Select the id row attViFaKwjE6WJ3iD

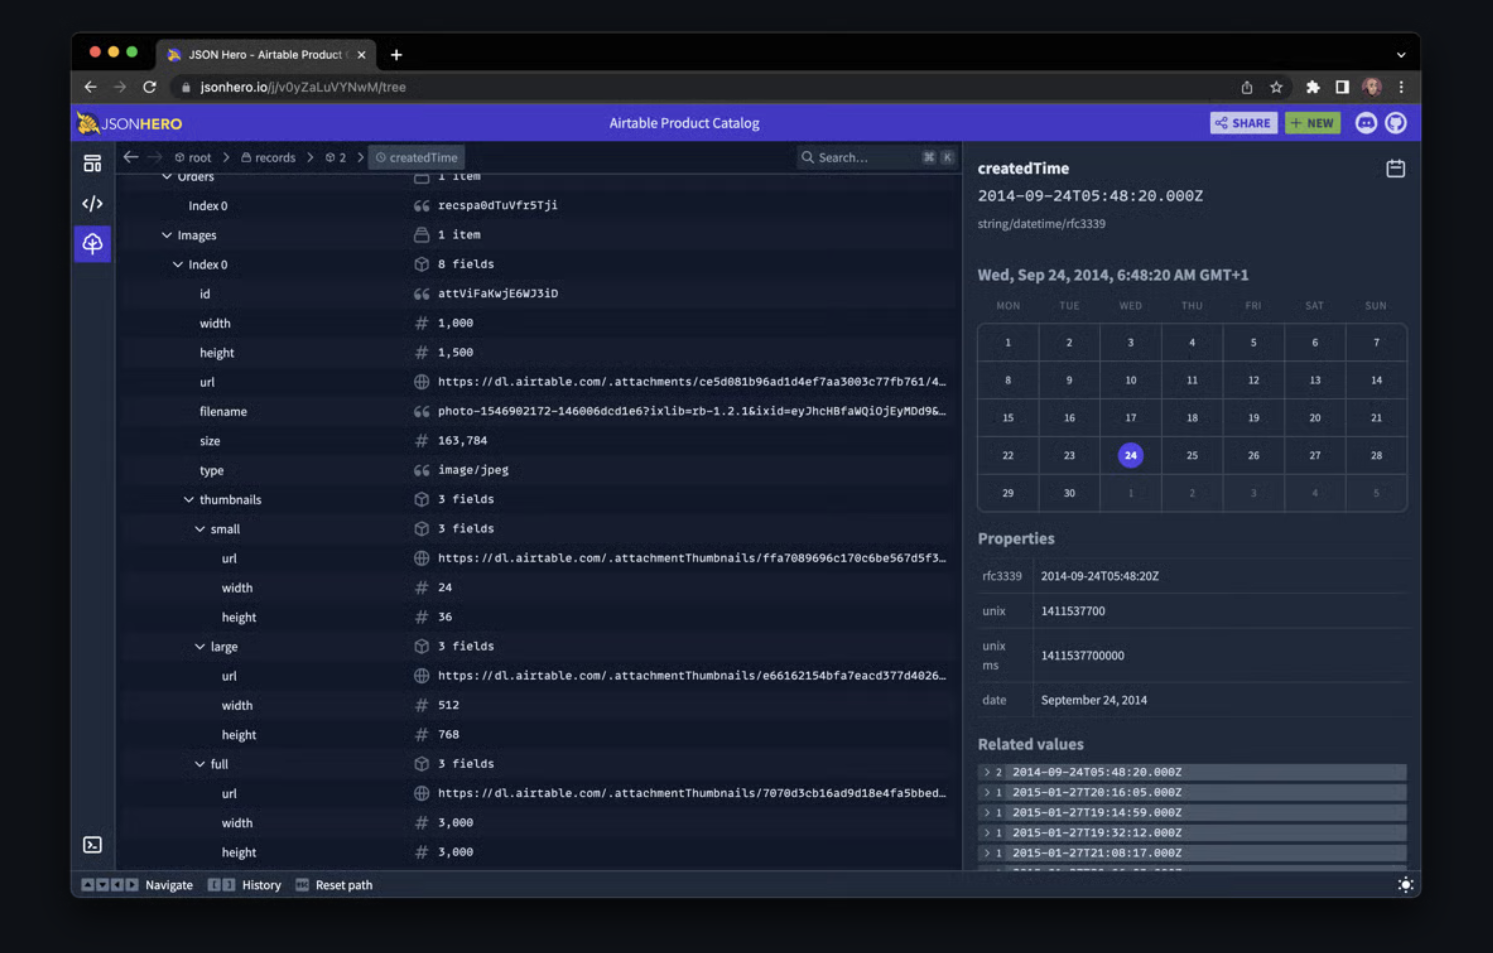538,294
